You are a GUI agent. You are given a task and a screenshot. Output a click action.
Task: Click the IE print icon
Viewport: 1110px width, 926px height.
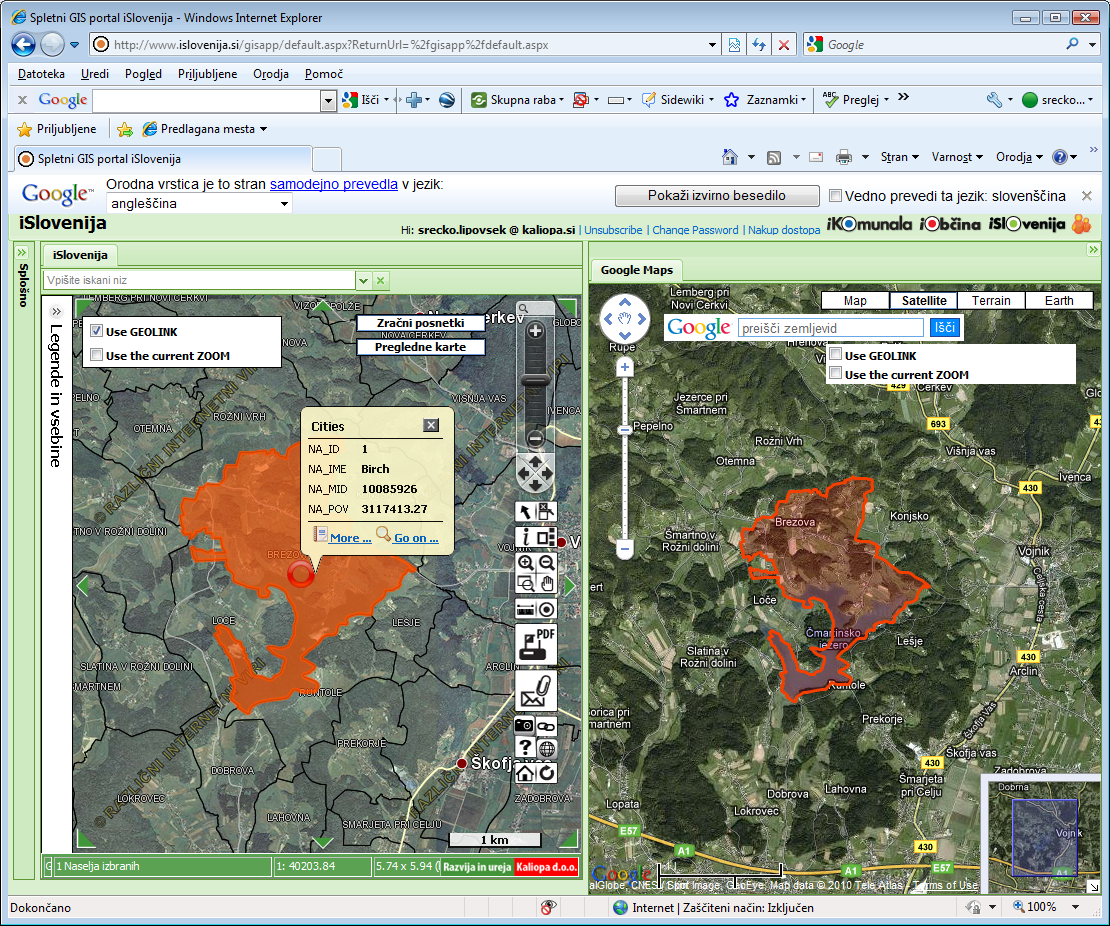[843, 157]
